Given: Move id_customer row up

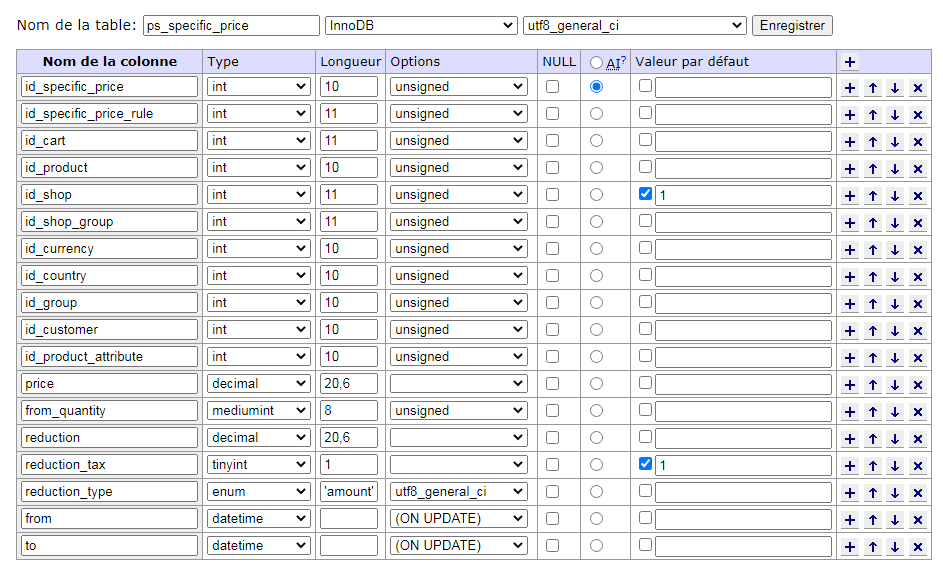Looking at the screenshot, I should [873, 331].
